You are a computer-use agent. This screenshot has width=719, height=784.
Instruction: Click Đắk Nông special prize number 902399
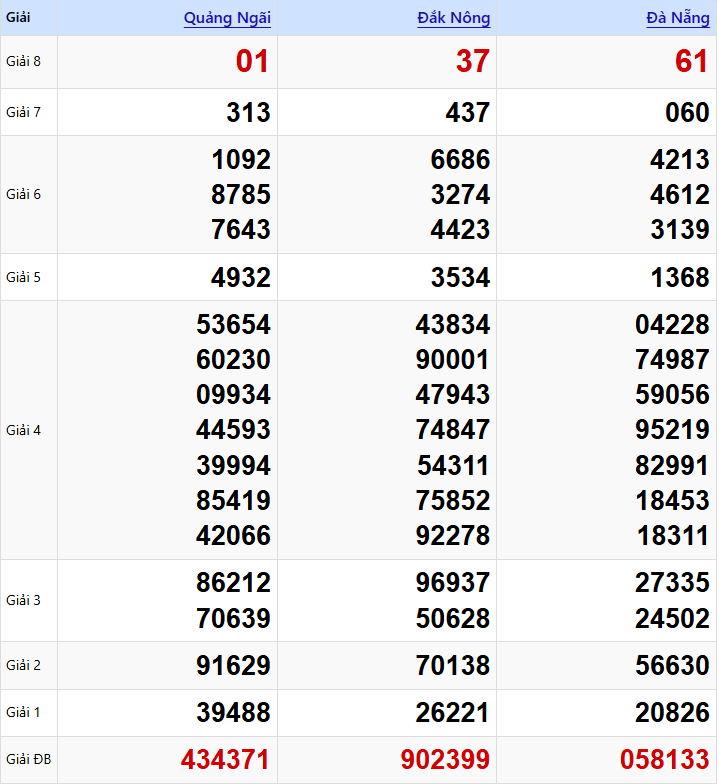[x=445, y=760]
